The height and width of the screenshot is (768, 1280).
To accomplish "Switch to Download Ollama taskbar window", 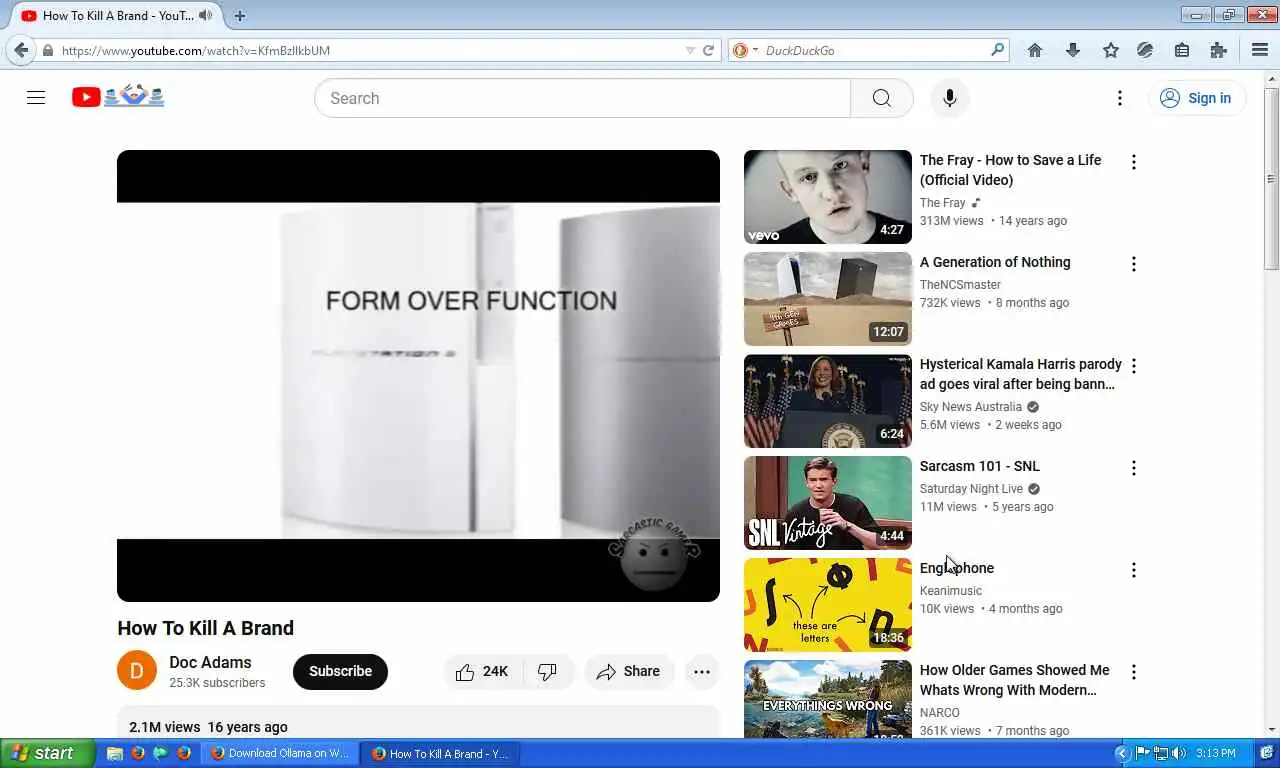I will pyautogui.click(x=280, y=753).
